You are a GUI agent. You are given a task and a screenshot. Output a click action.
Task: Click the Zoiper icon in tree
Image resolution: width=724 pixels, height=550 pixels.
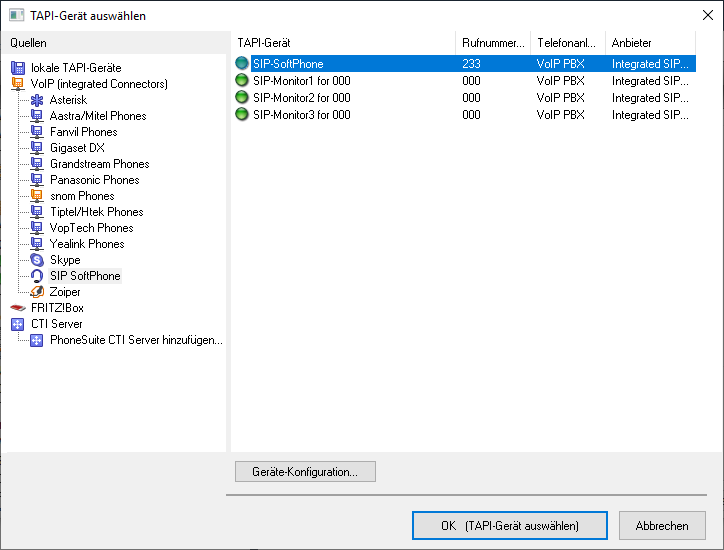click(37, 292)
